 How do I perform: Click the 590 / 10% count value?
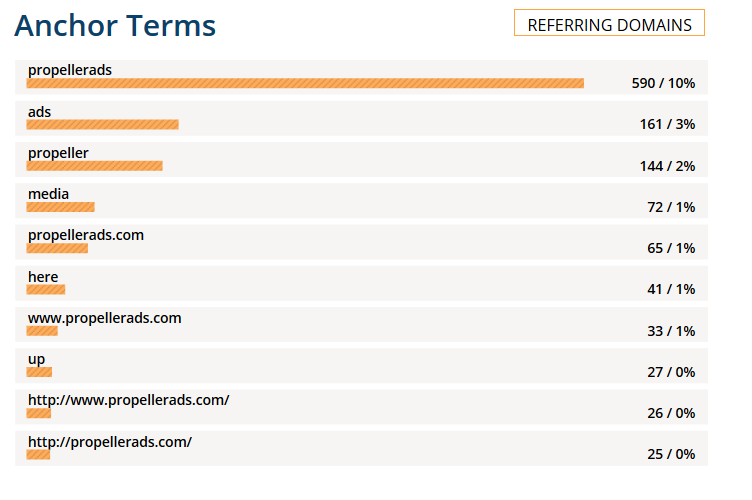(x=663, y=83)
